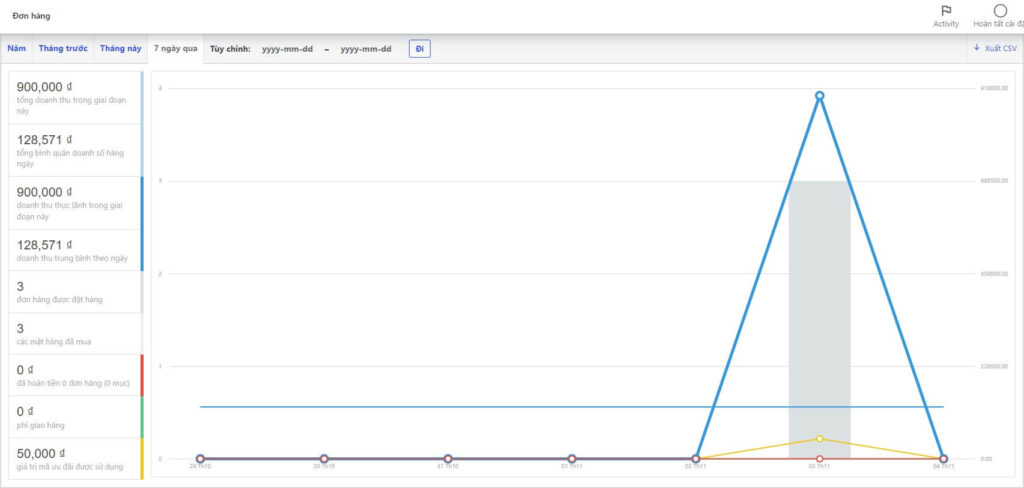
Task: Focus the custom range end date field
Action: click(365, 49)
